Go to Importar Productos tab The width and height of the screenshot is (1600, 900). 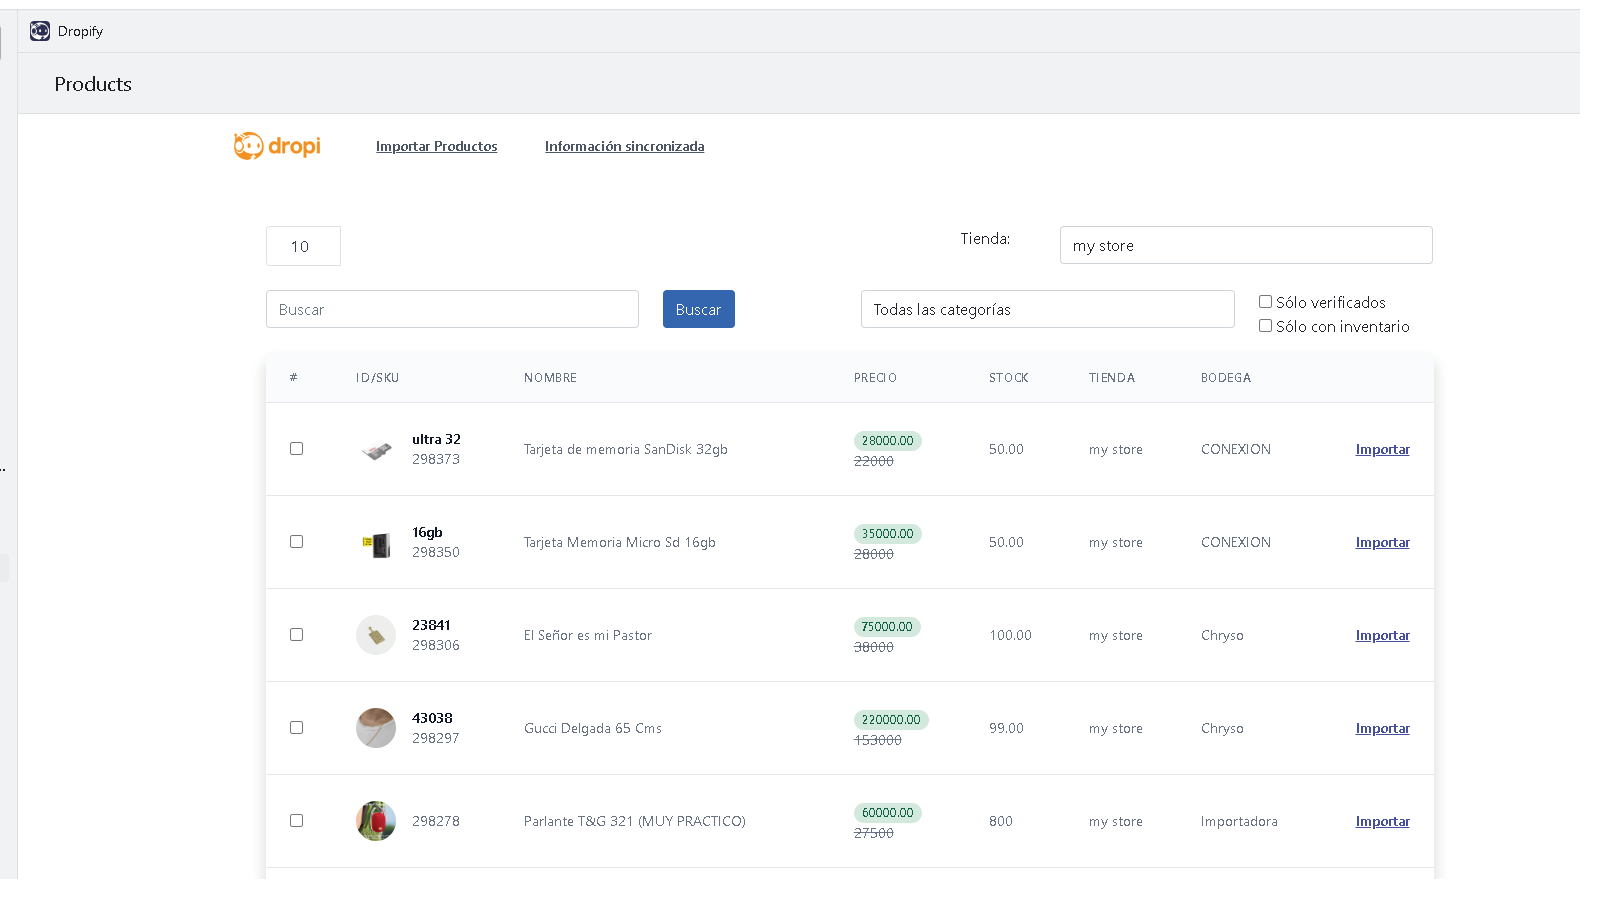[436, 146]
